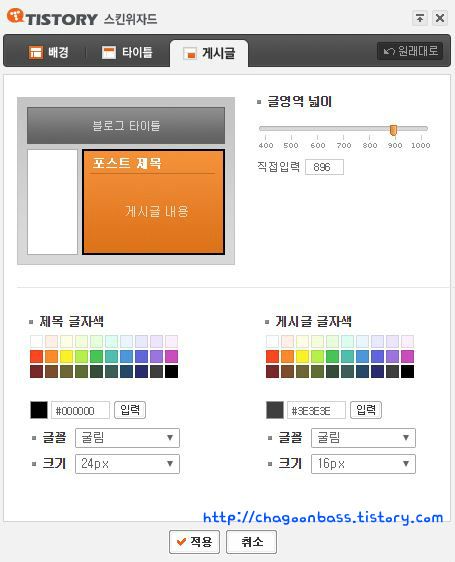The image size is (455, 562).
Task: Click the black current color box for title
Action: [39, 410]
